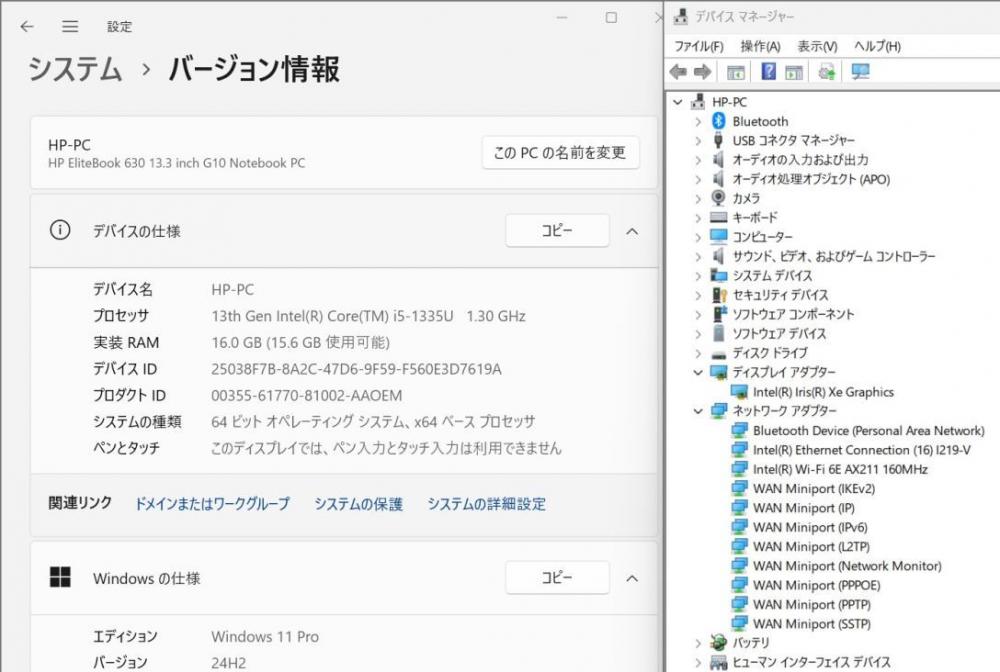Screen dimensions: 1000x672
Task: Click the processor value 13th Gen Intel Core i5-1335U
Action: click(369, 316)
